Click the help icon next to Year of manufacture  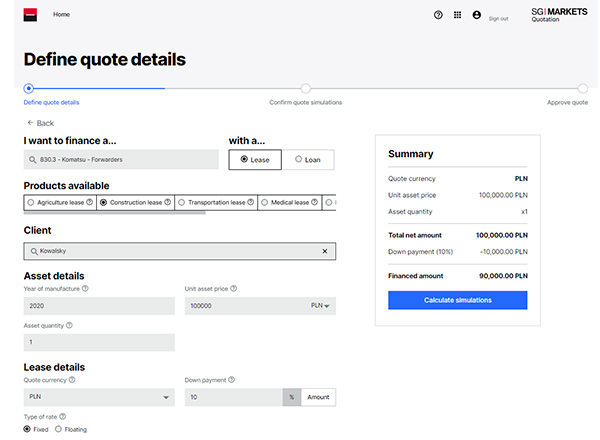coord(85,289)
